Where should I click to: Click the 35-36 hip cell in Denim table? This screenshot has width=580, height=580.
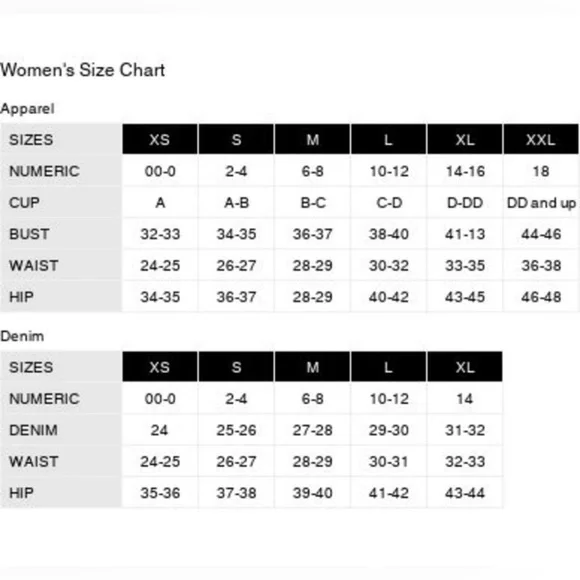click(160, 493)
